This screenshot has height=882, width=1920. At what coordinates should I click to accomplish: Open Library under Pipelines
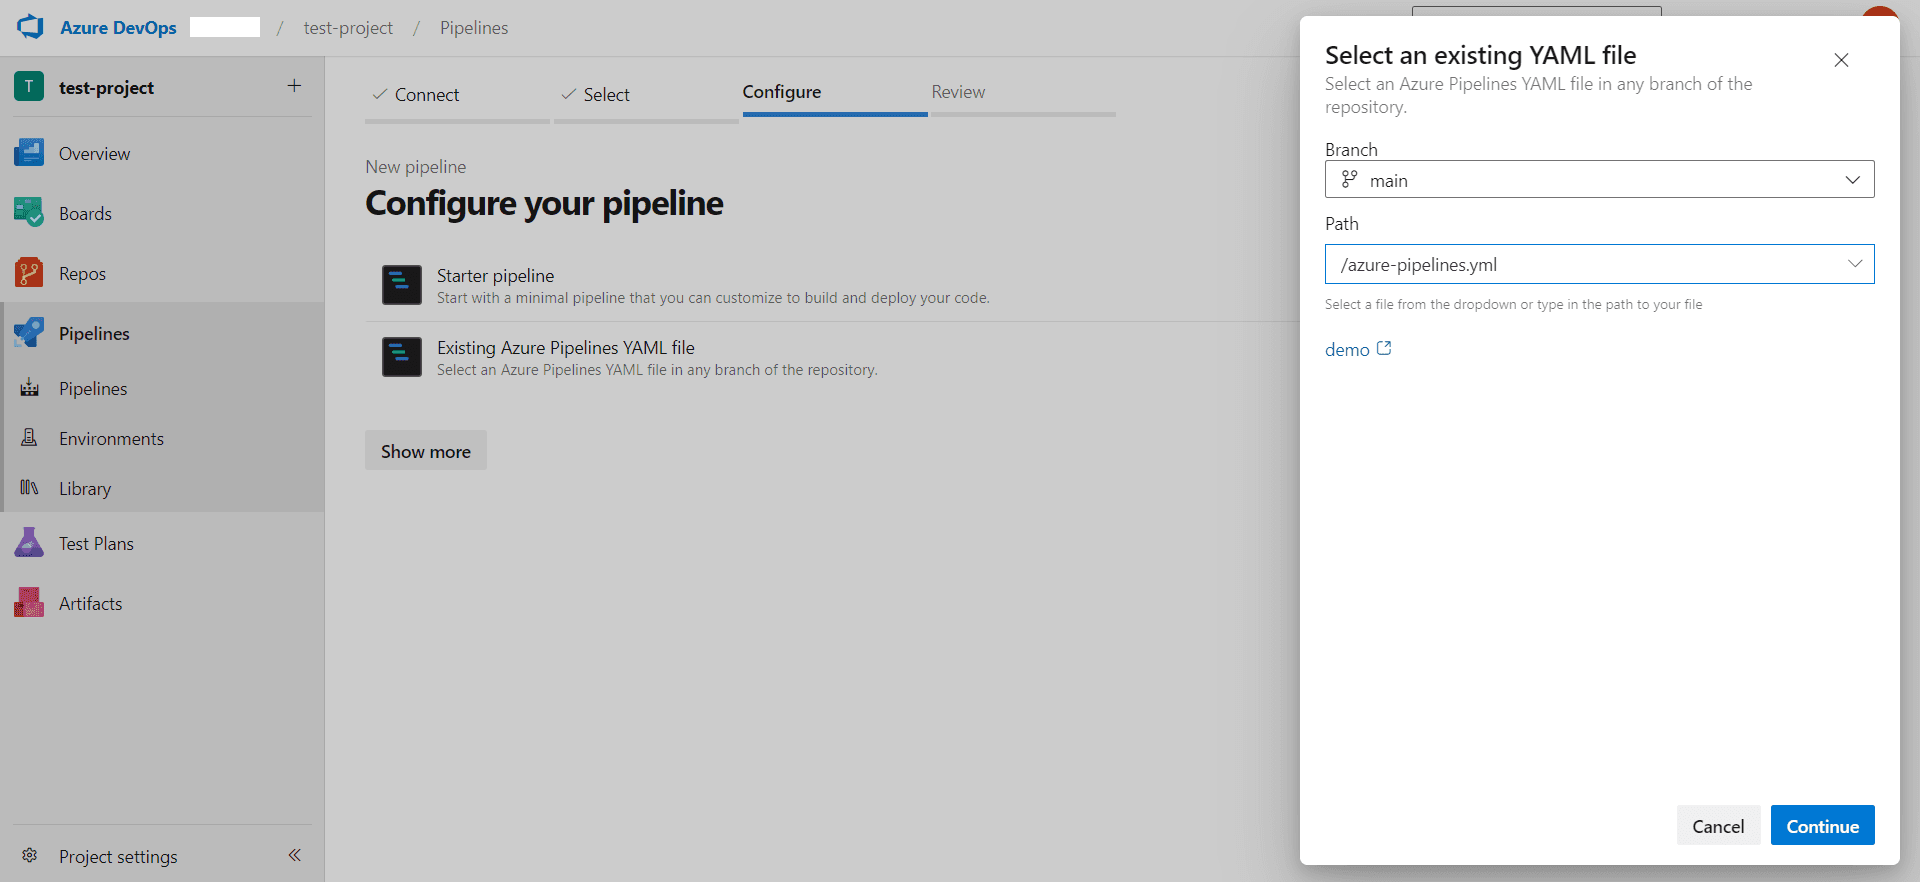point(84,488)
